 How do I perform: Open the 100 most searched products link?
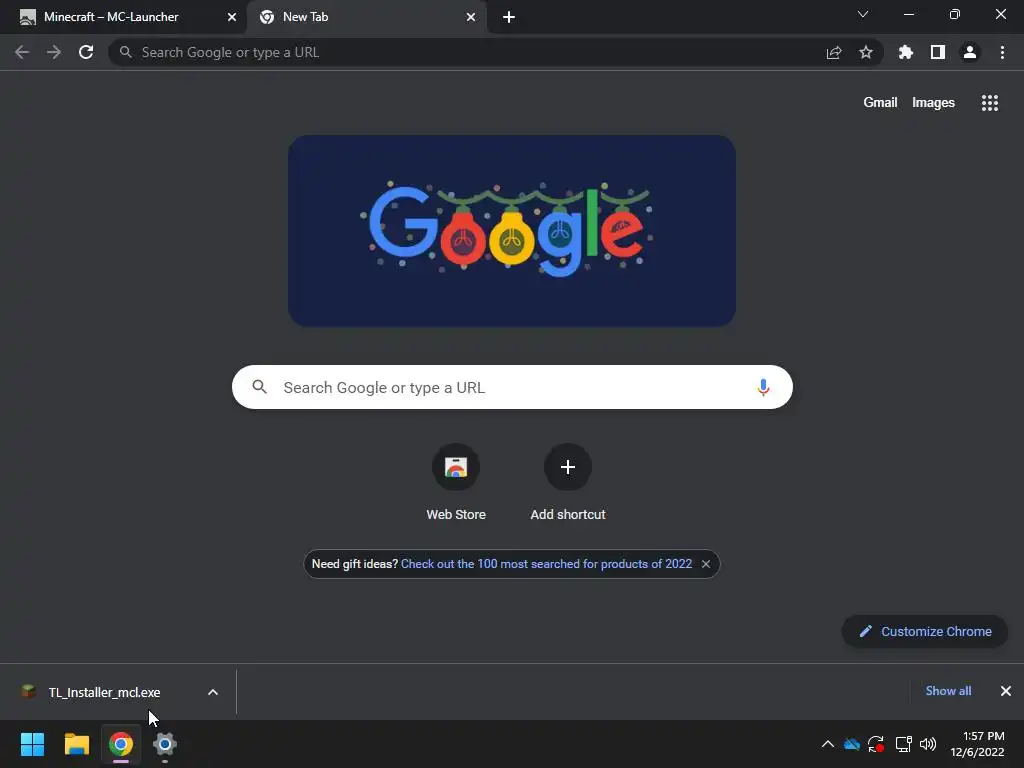(x=546, y=564)
